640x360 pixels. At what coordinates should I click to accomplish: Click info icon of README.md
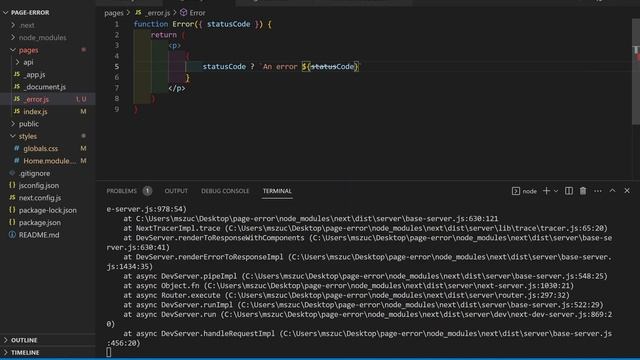[12, 235]
